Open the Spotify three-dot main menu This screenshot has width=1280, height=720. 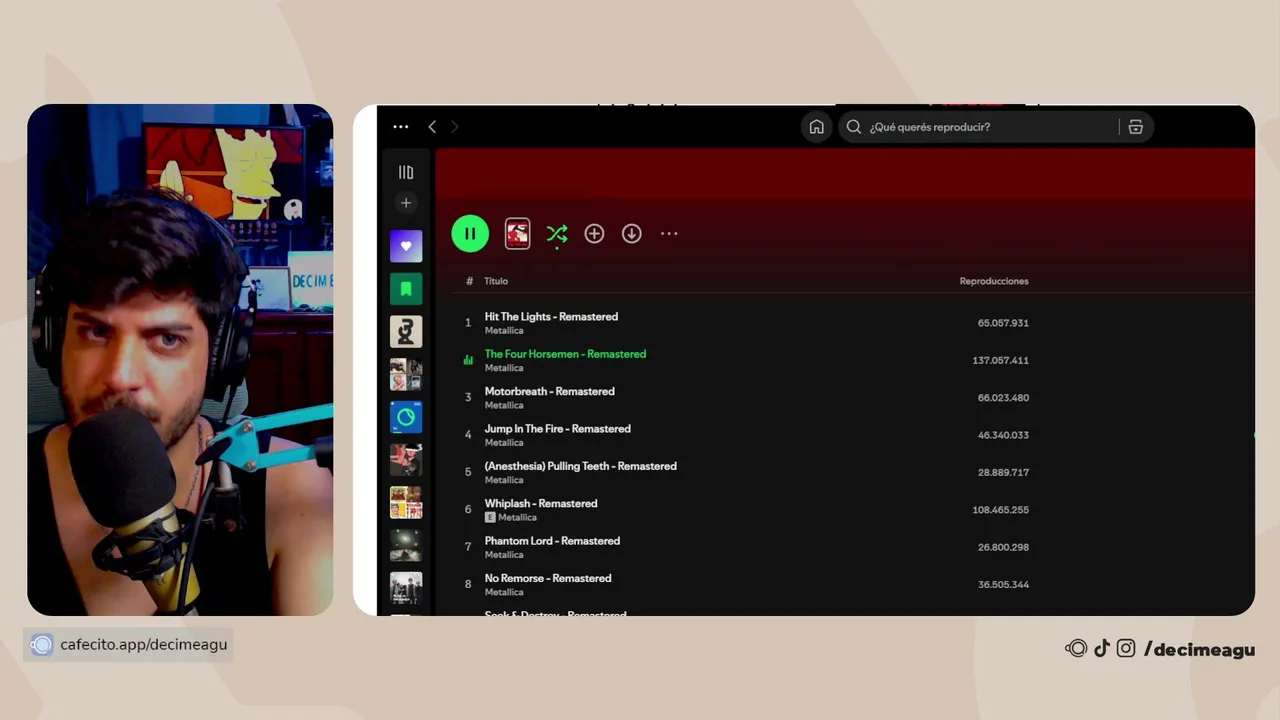[x=401, y=127]
